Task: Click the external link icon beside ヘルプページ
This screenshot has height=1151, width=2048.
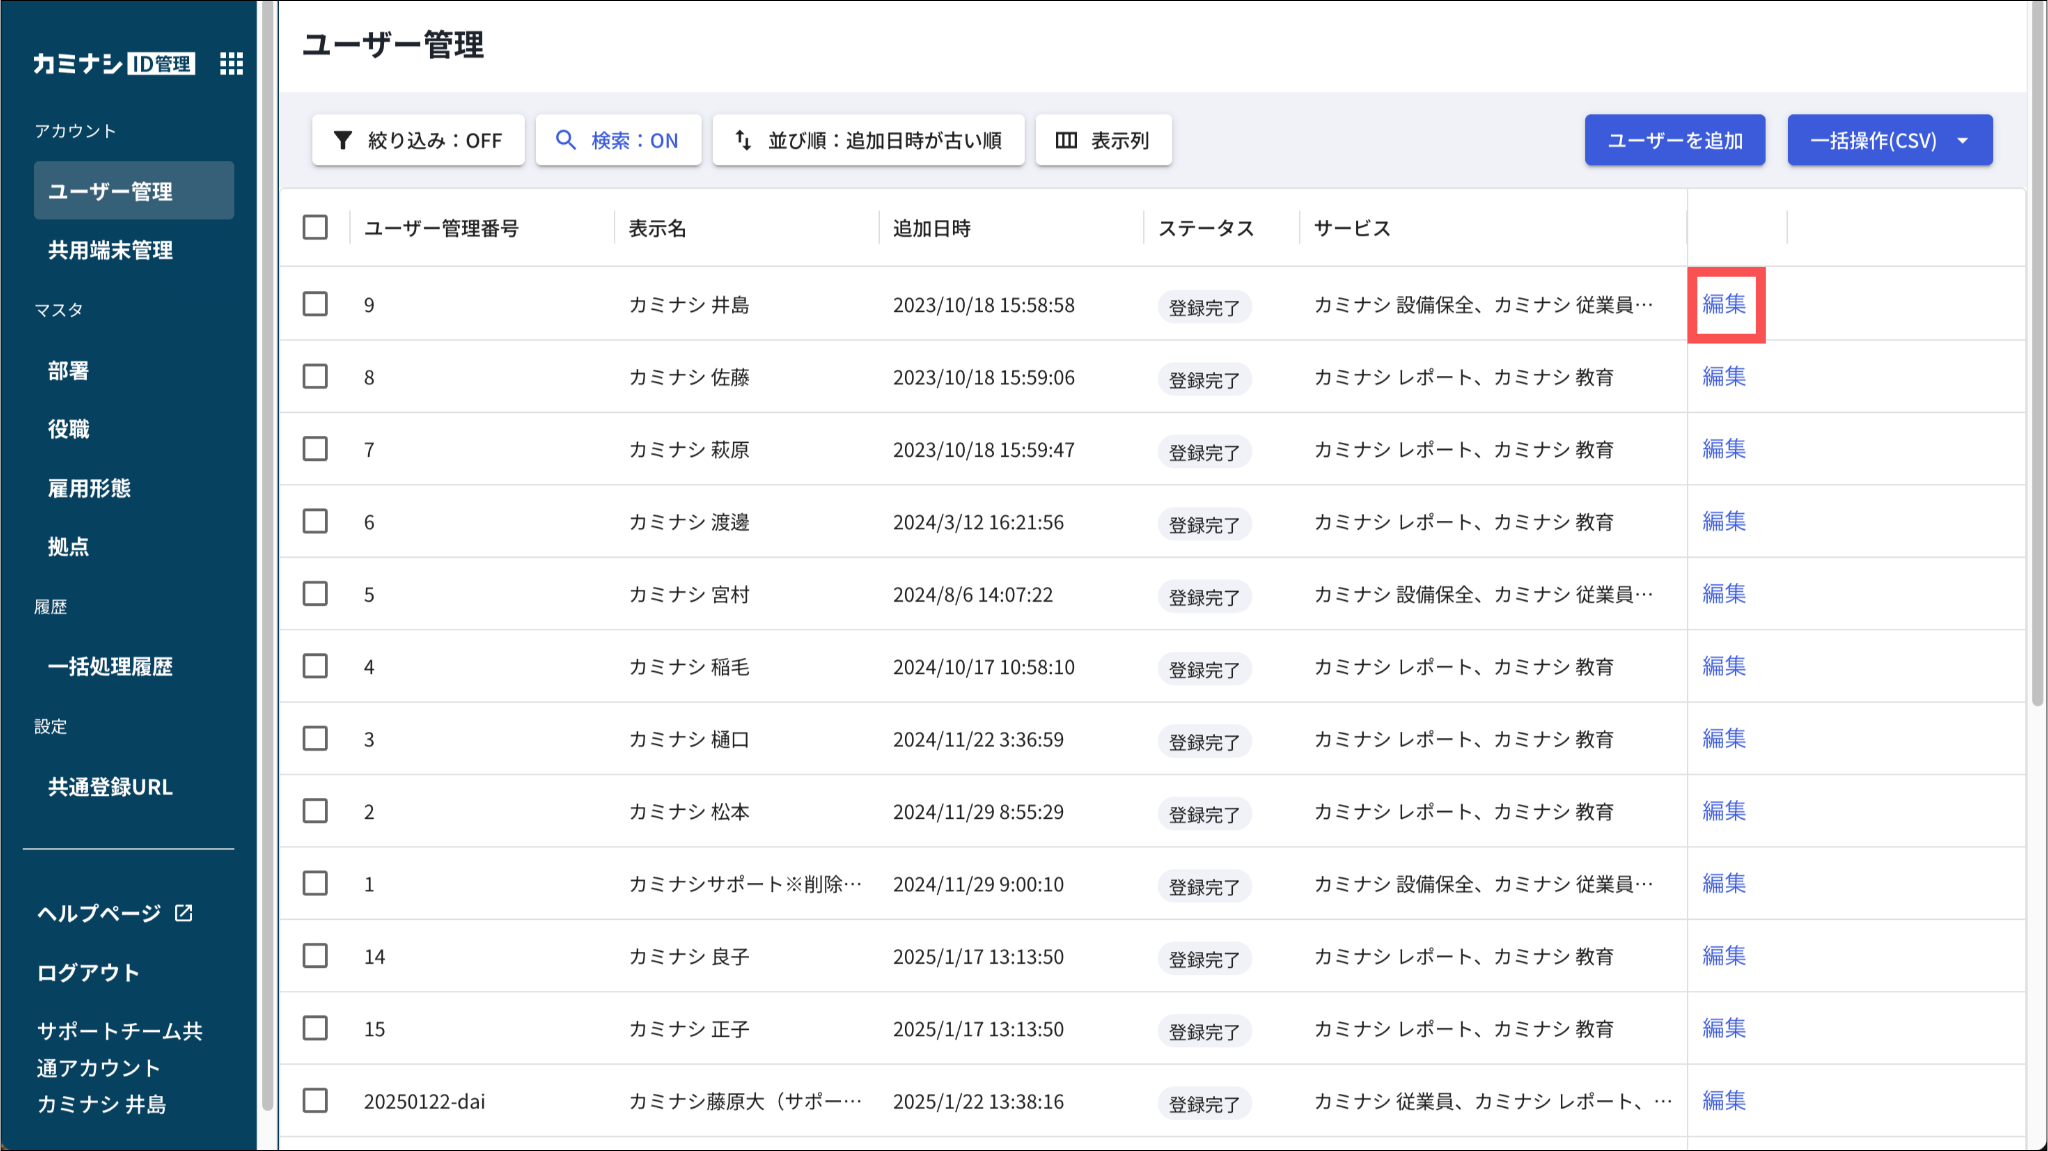Action: [x=184, y=913]
